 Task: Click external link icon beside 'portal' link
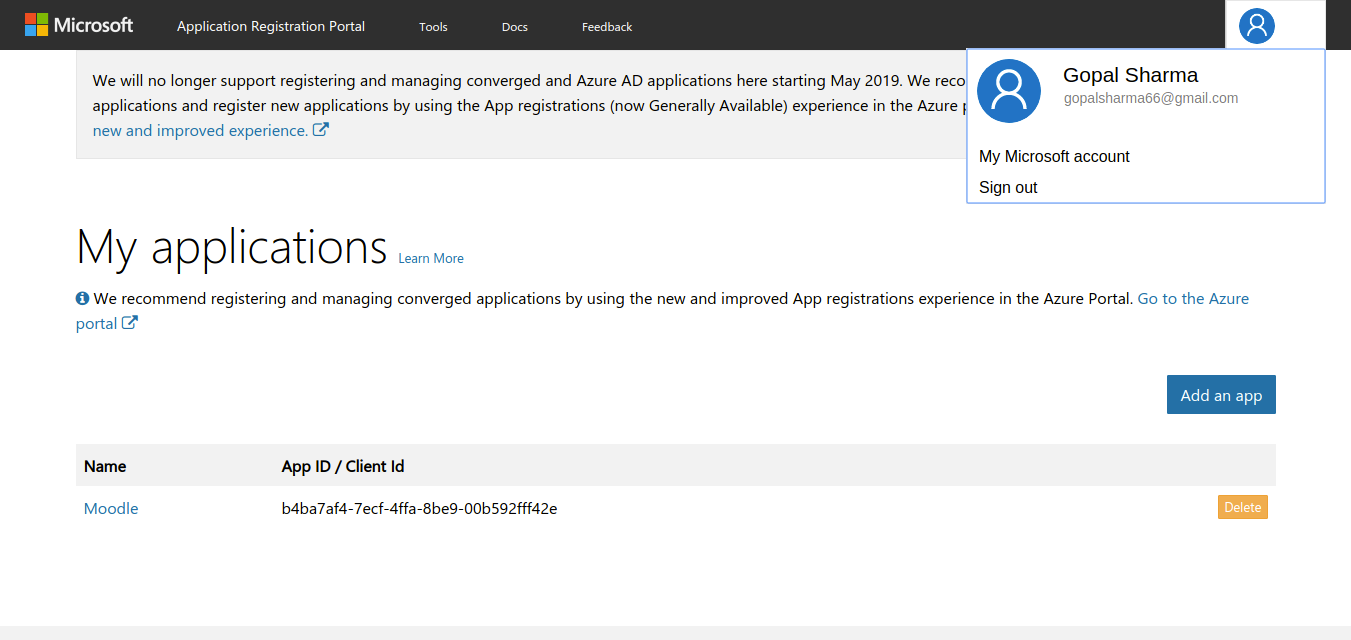click(130, 323)
